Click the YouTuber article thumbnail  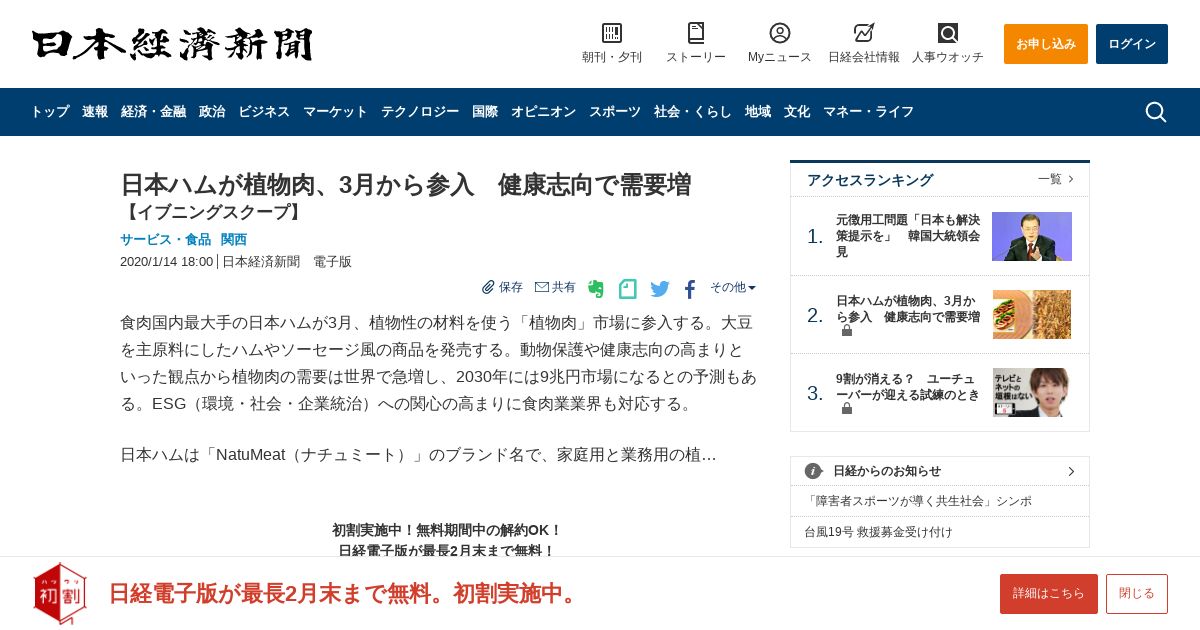1032,392
